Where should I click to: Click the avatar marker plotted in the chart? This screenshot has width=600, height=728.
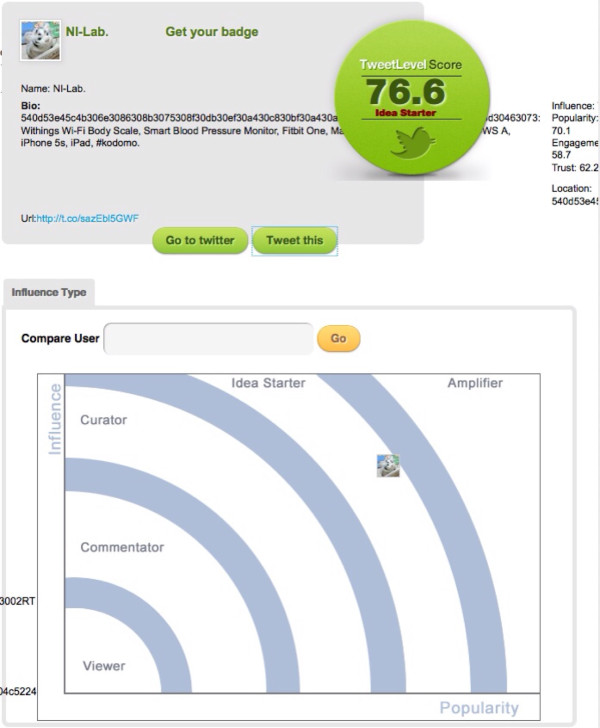(x=388, y=466)
